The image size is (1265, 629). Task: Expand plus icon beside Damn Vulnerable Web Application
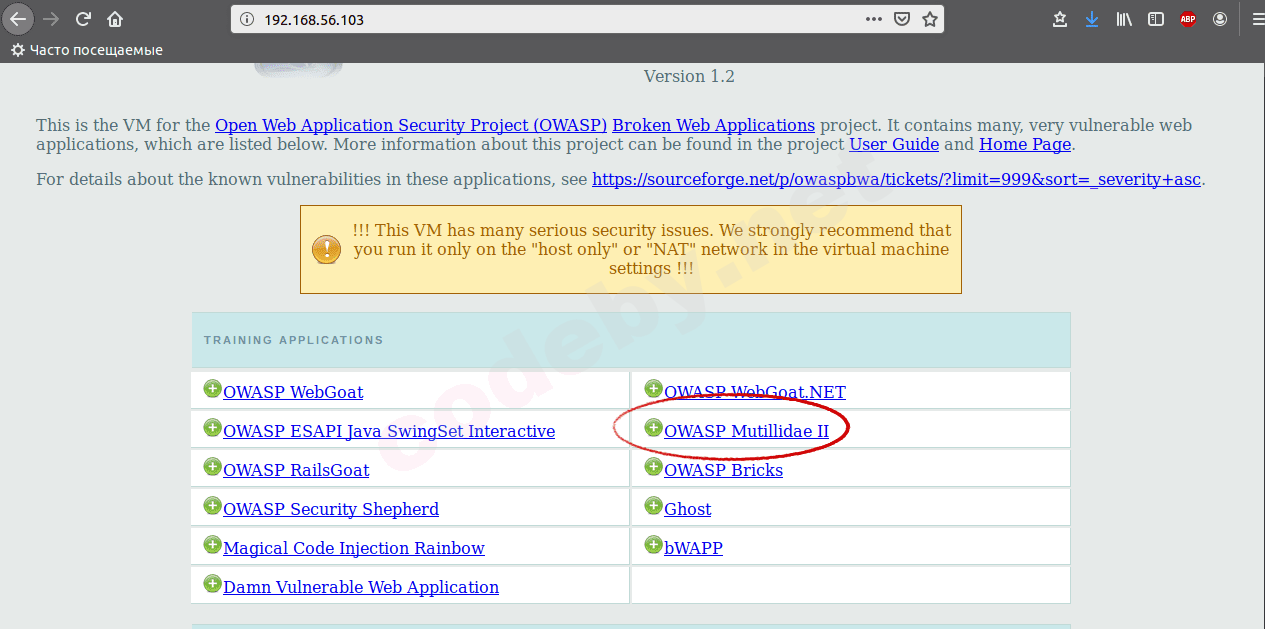pos(212,584)
